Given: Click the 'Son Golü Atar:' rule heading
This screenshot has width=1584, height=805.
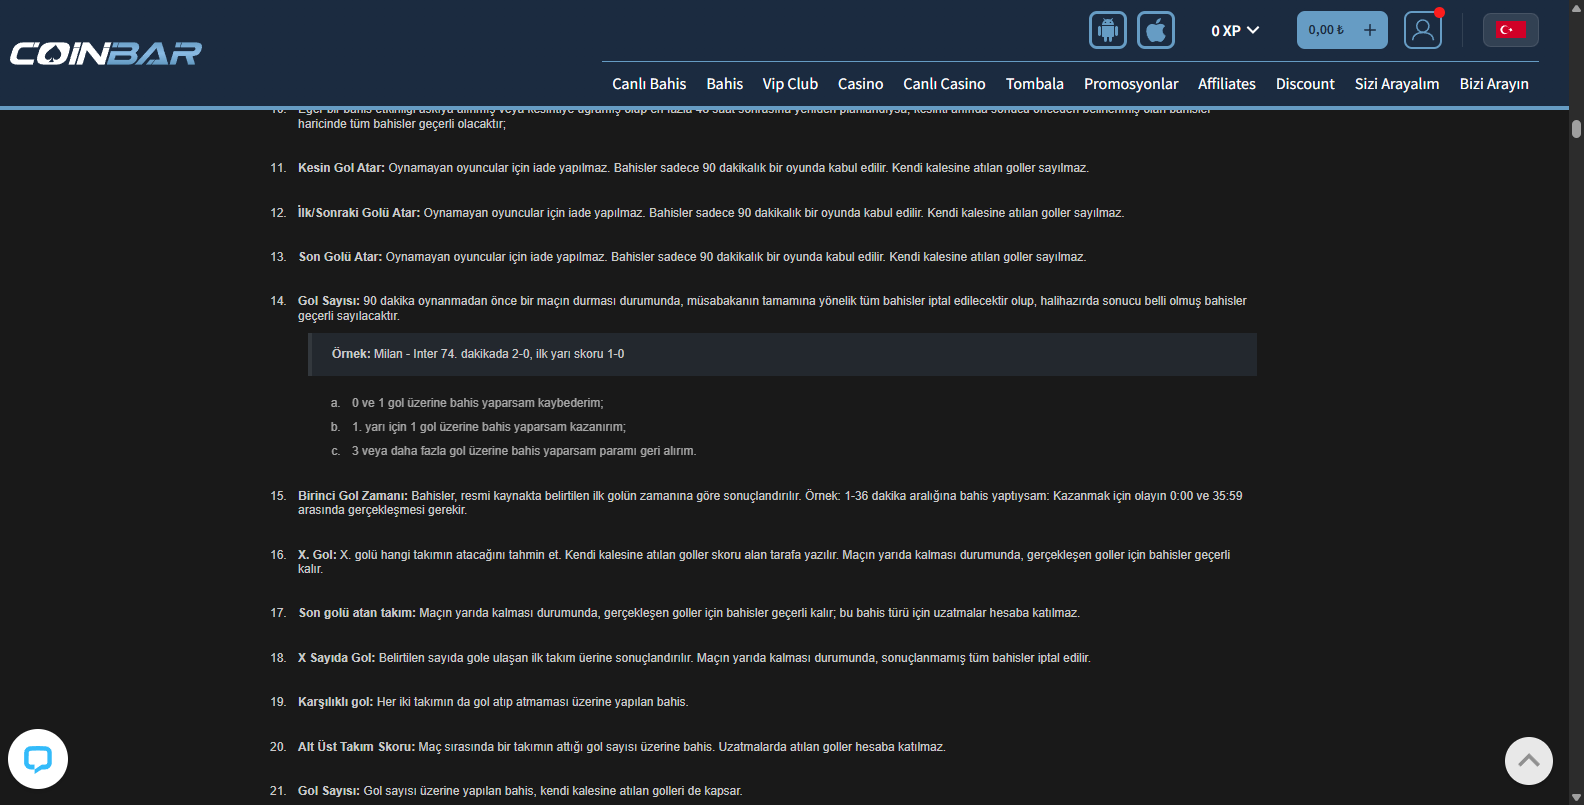Looking at the screenshot, I should tap(340, 257).
